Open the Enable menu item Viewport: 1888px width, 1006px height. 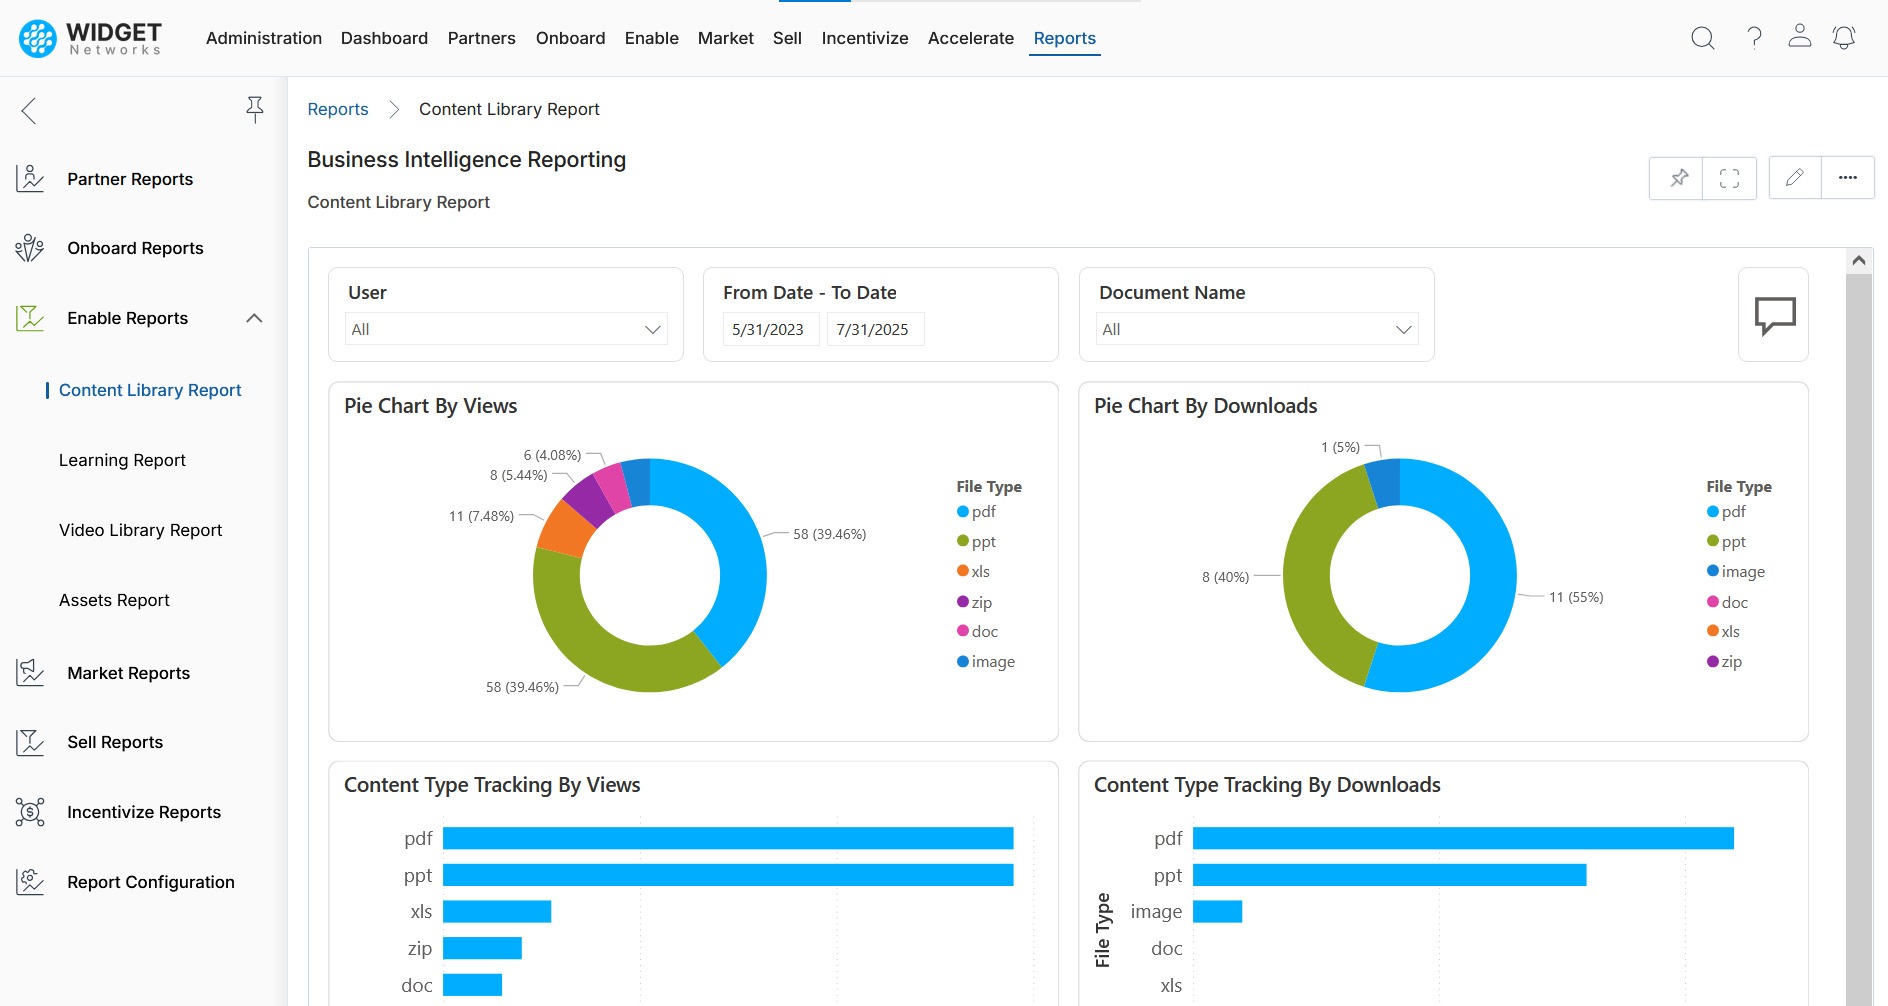[651, 38]
